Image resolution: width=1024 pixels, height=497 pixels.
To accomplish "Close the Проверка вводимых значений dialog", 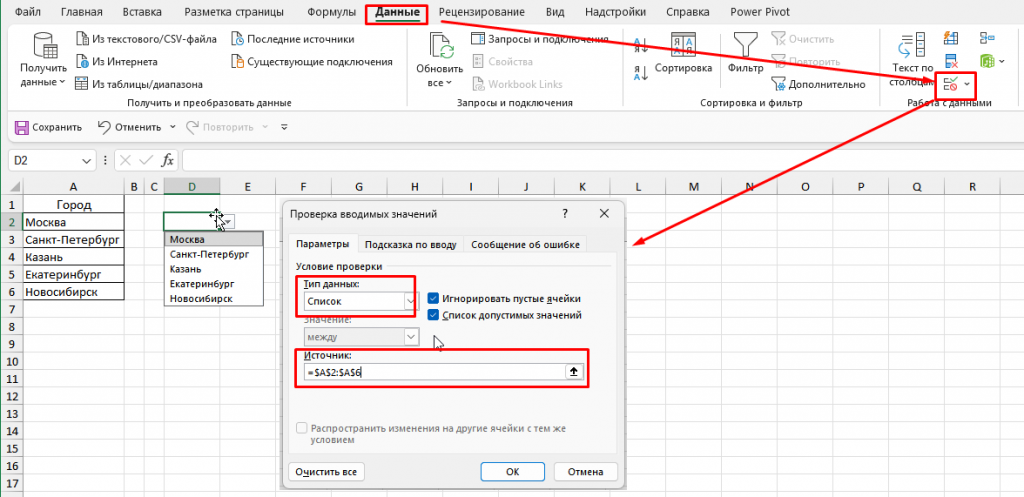I will click(x=604, y=214).
